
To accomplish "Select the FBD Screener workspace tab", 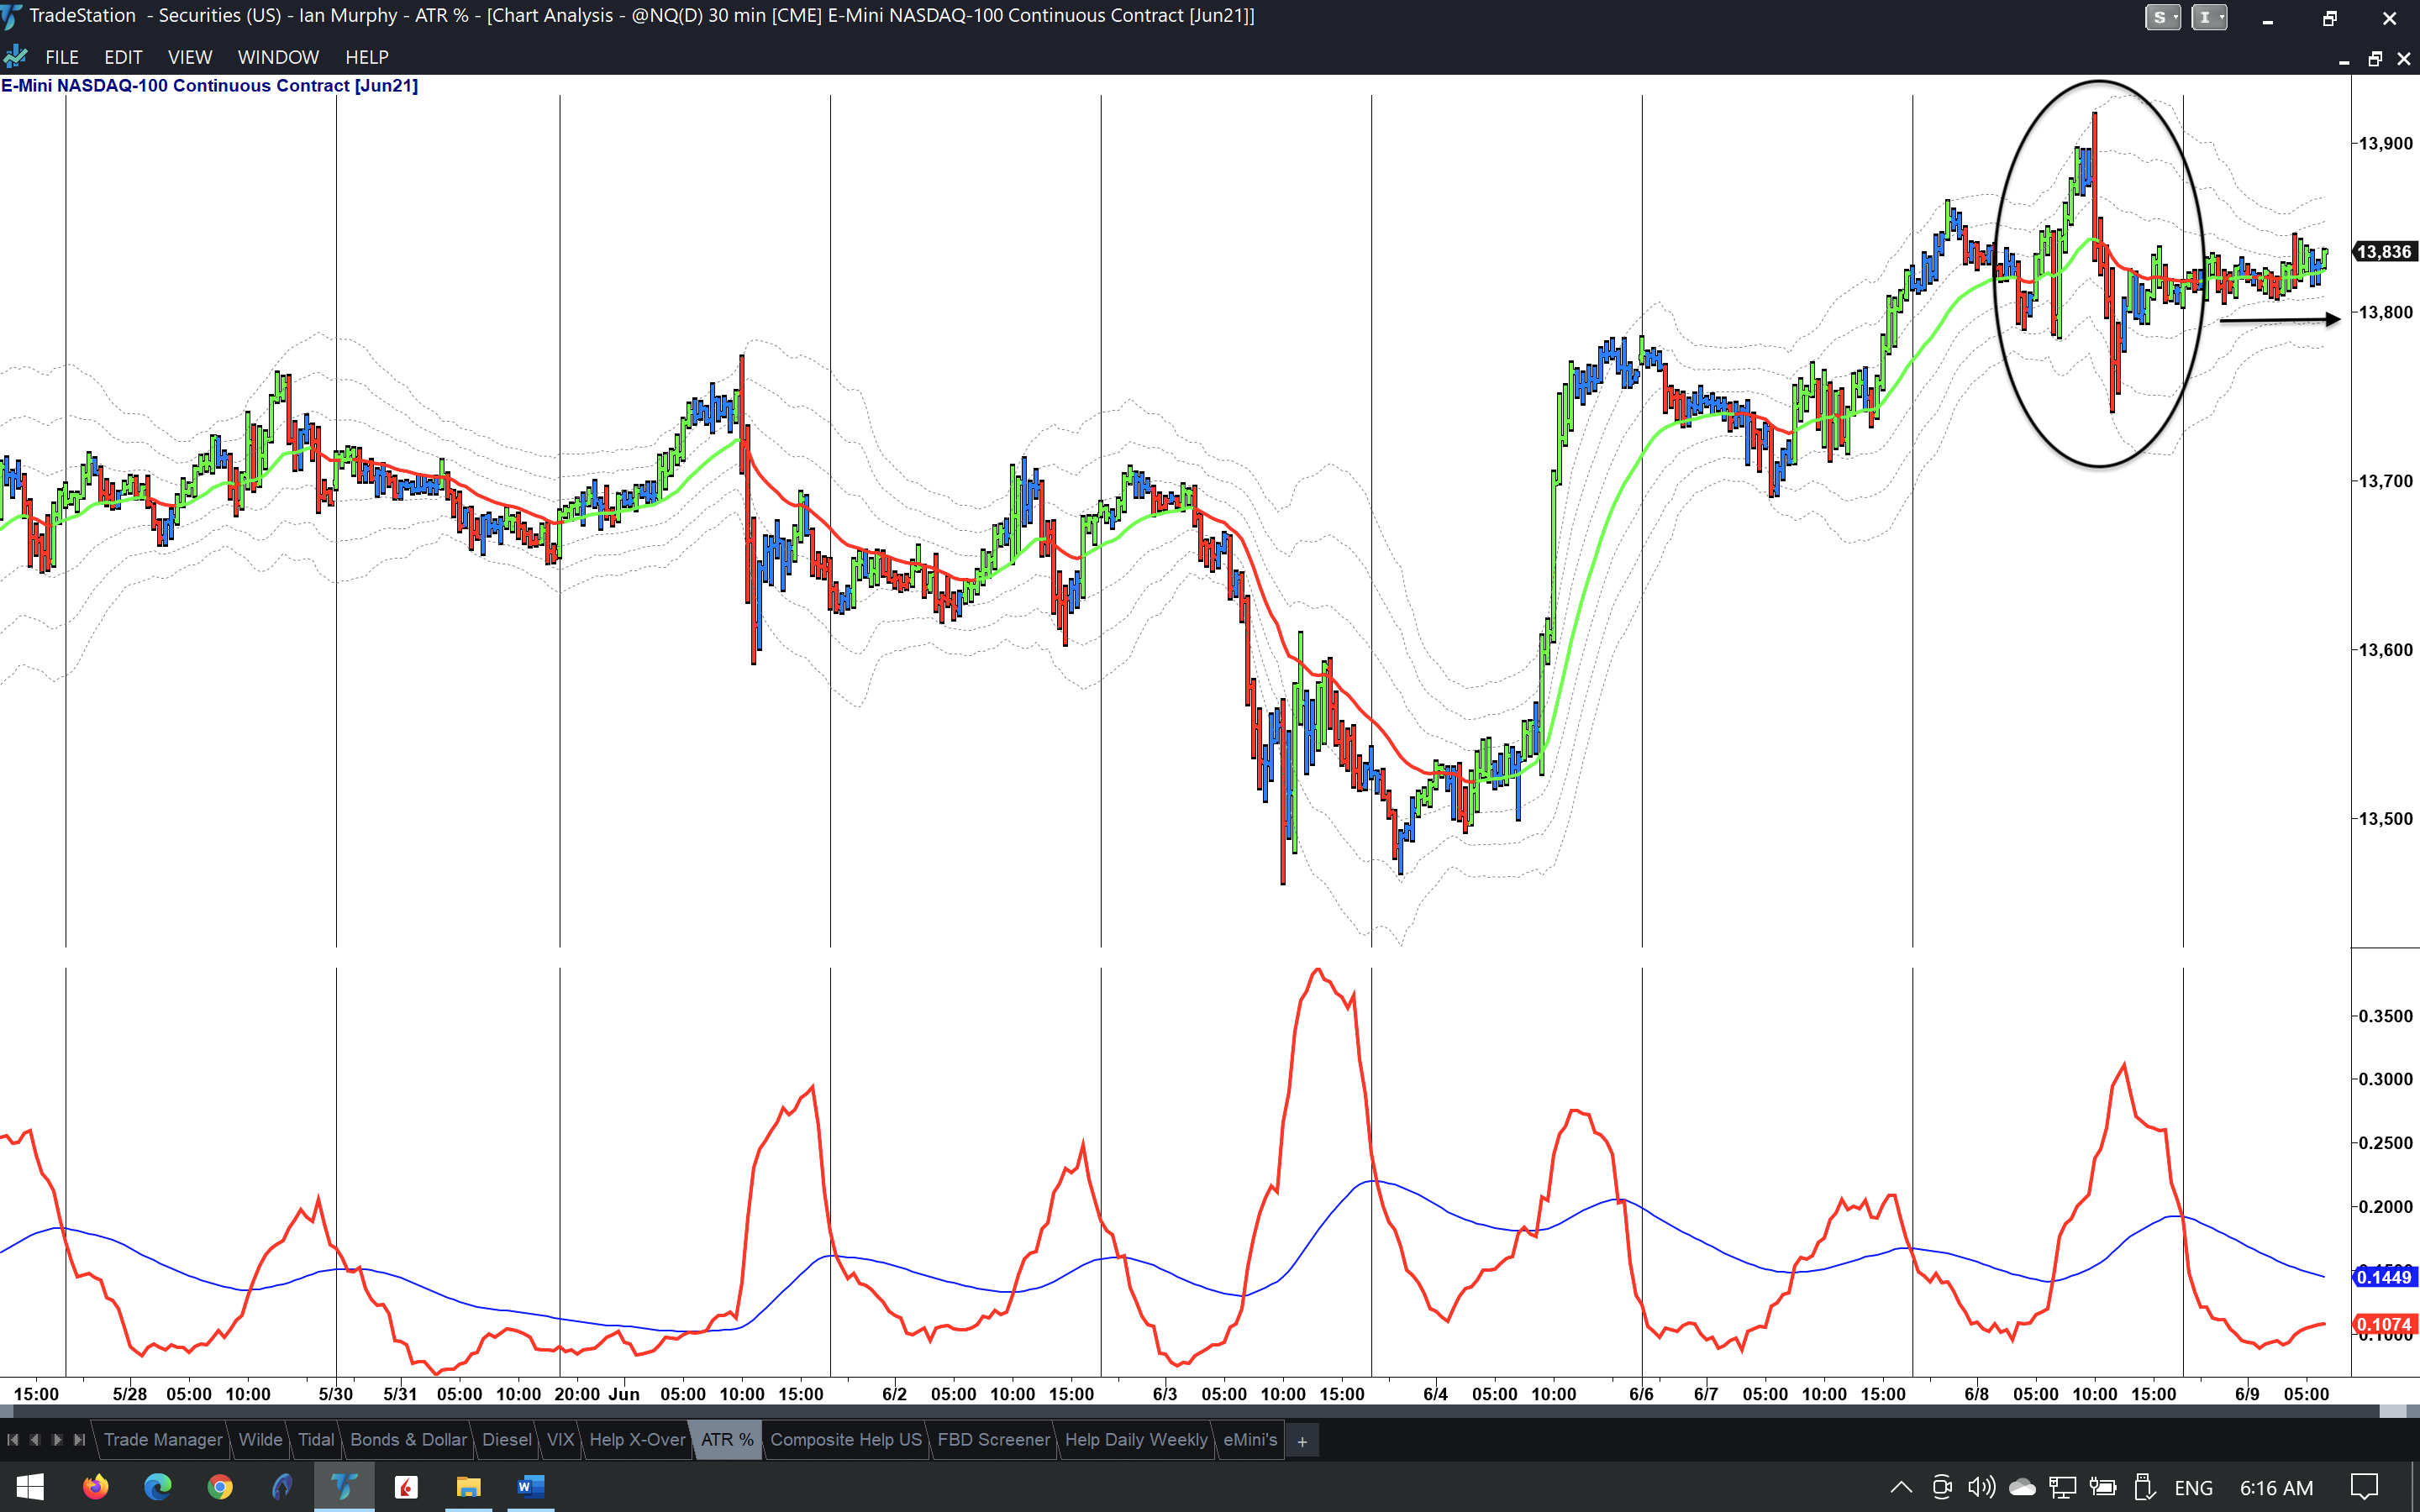I will click(x=993, y=1440).
